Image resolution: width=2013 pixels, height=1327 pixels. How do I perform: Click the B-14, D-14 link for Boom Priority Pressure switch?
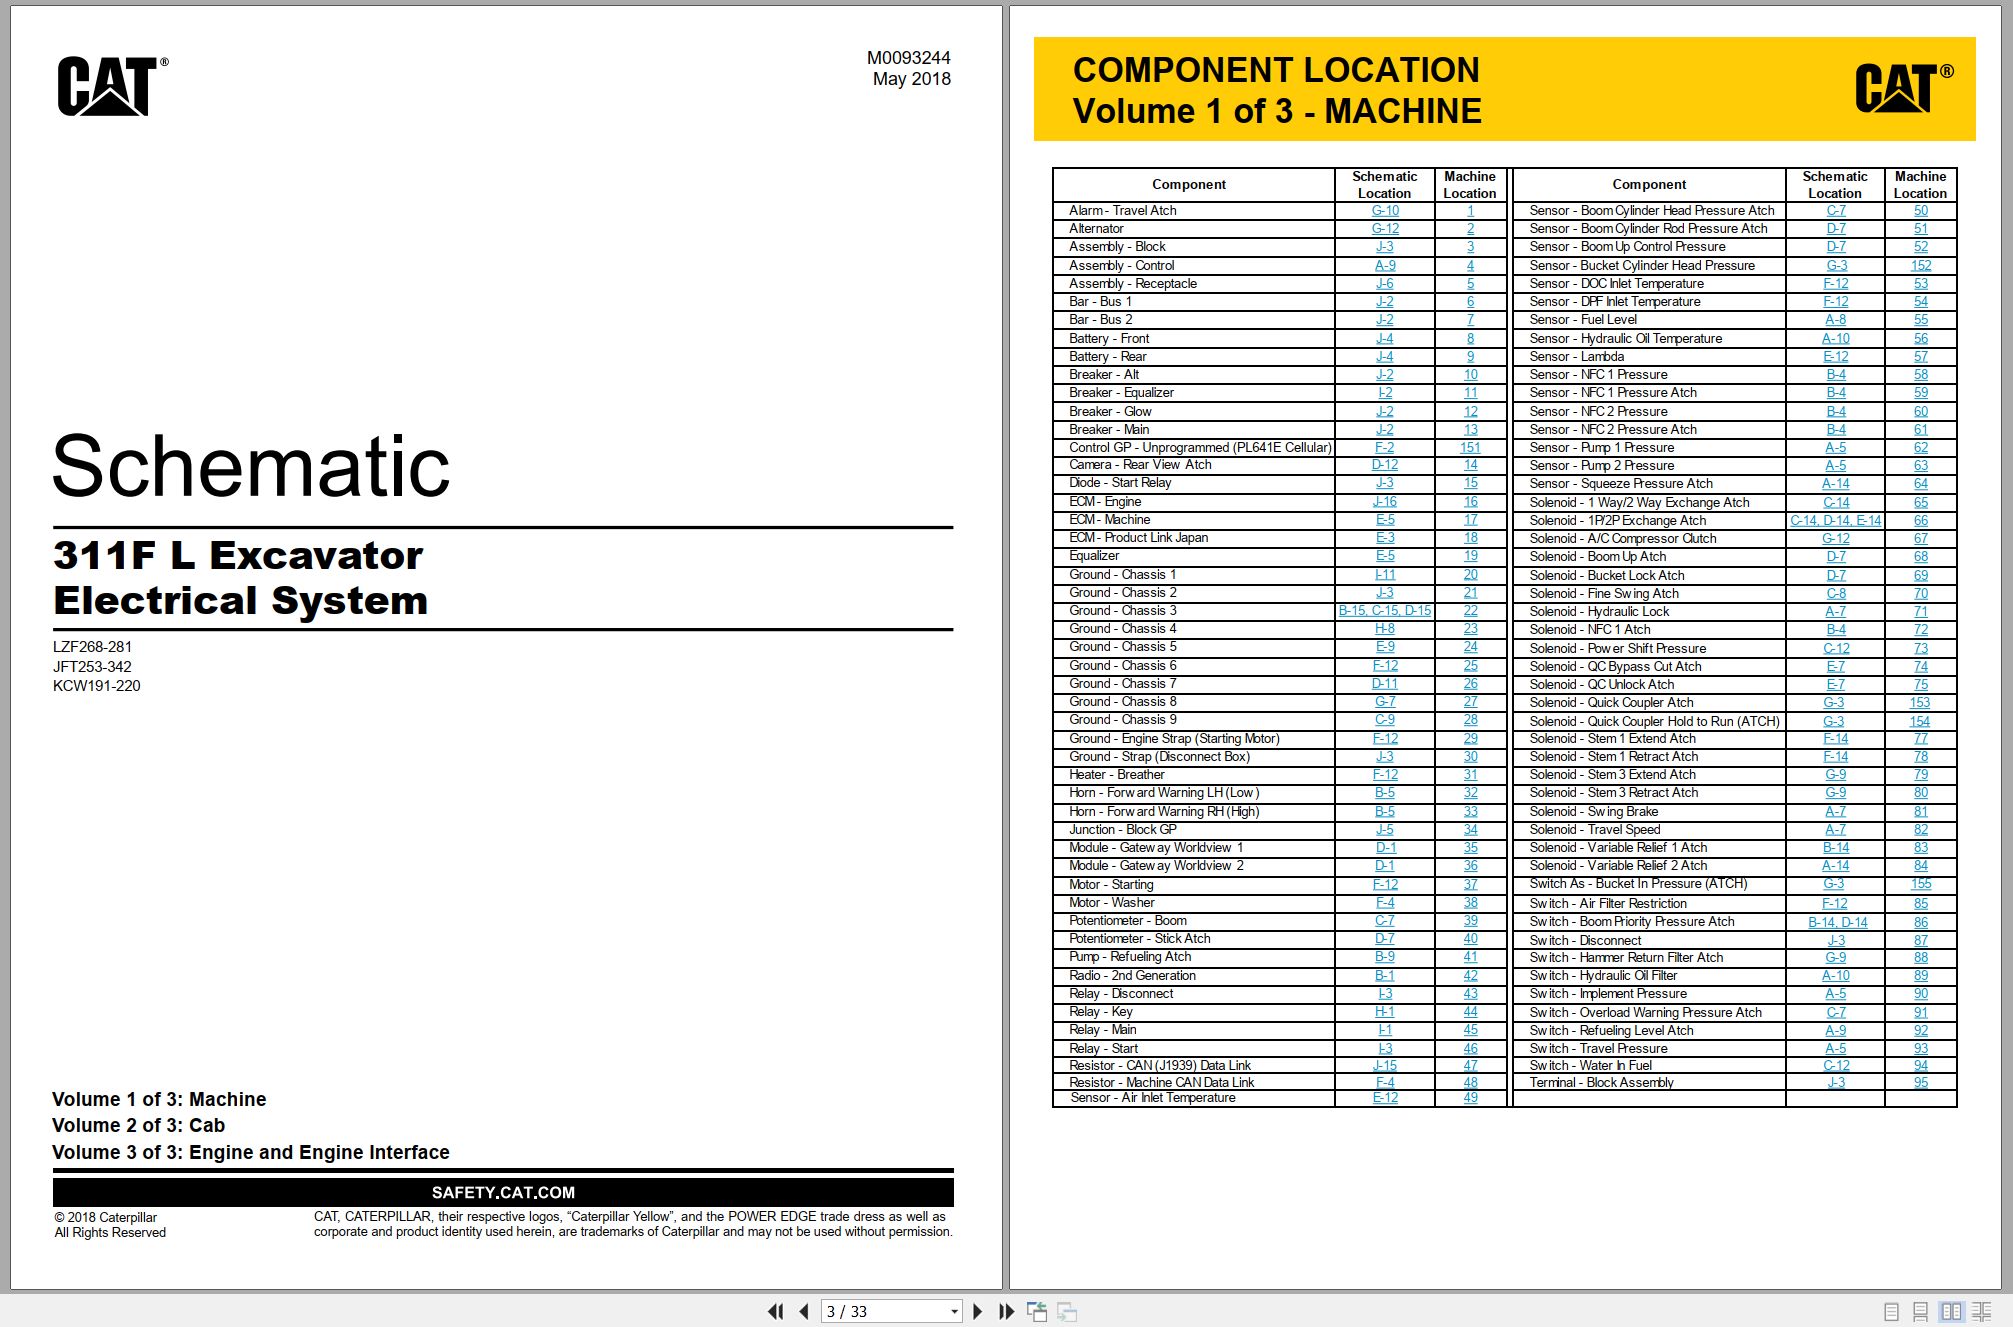tap(1838, 923)
